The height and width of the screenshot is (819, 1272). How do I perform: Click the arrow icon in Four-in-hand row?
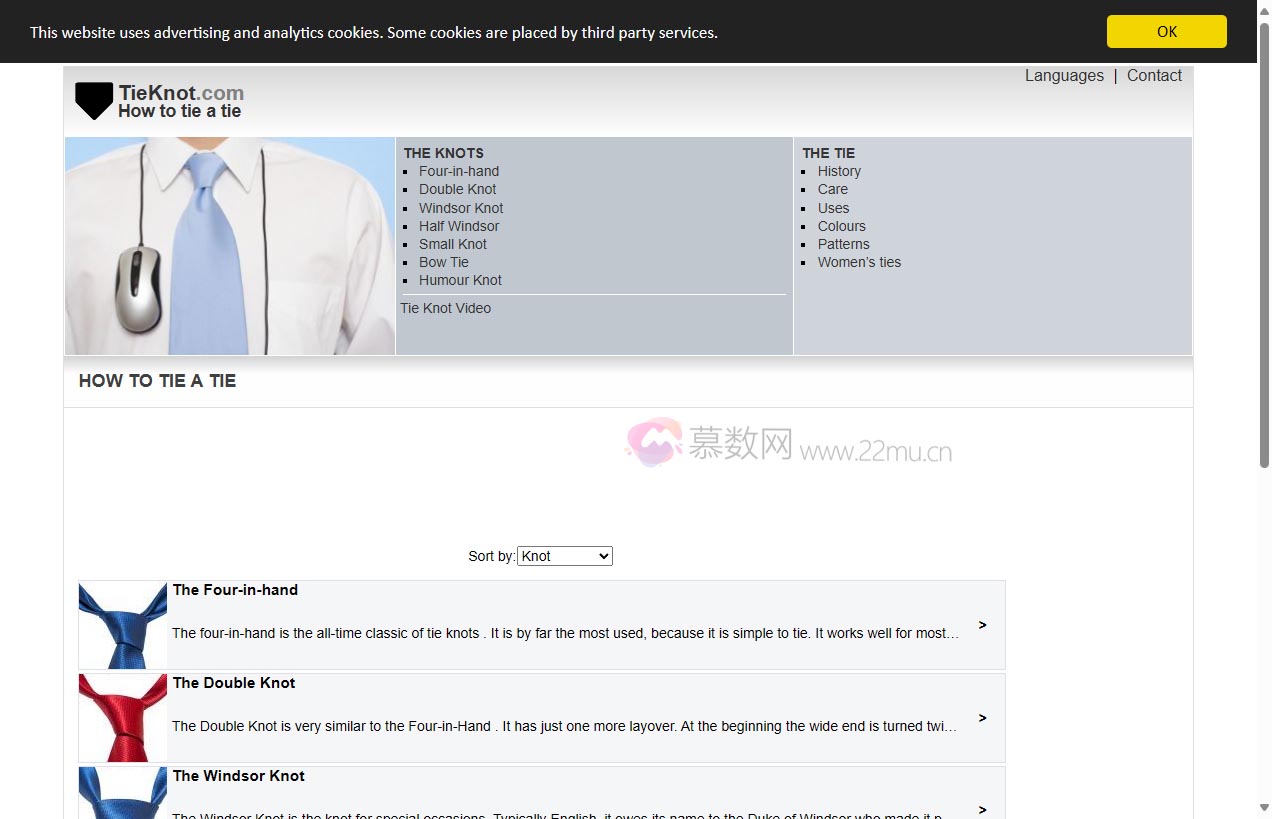click(982, 625)
